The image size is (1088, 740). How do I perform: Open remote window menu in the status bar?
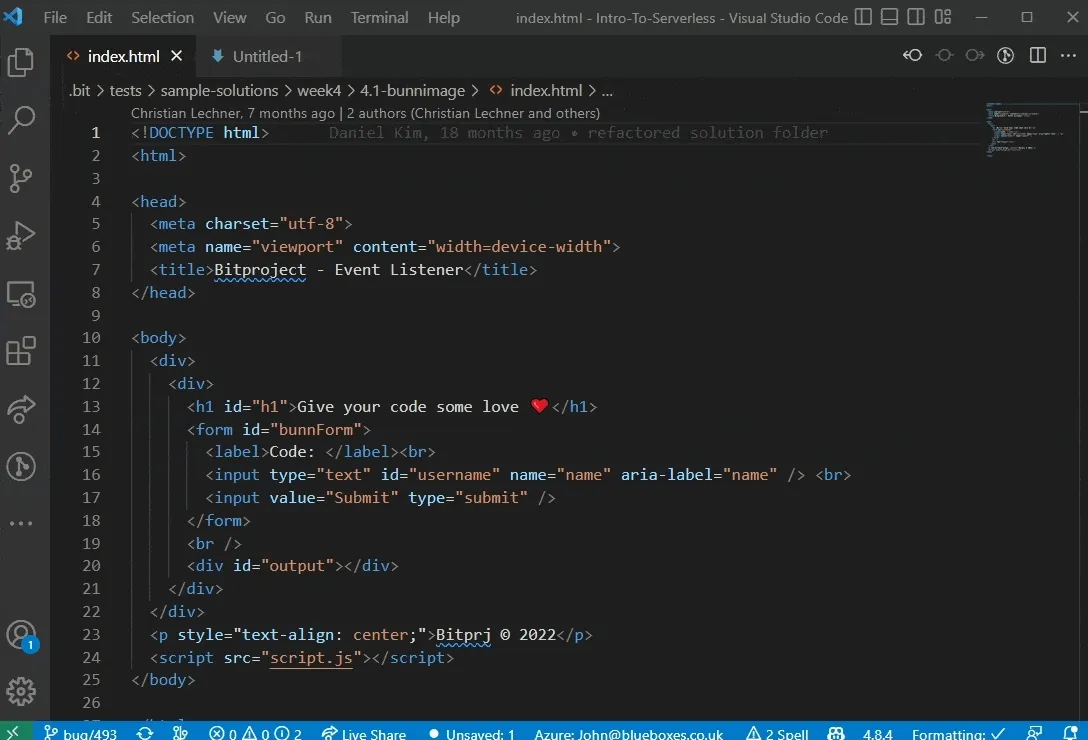tap(13, 732)
